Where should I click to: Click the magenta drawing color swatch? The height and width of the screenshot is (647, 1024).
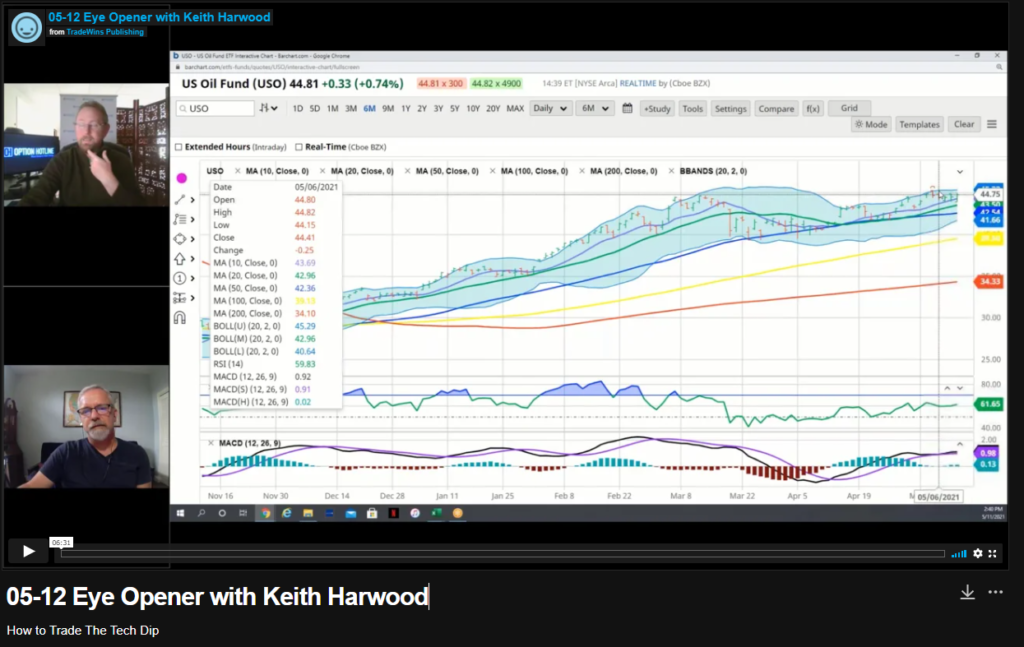click(182, 178)
